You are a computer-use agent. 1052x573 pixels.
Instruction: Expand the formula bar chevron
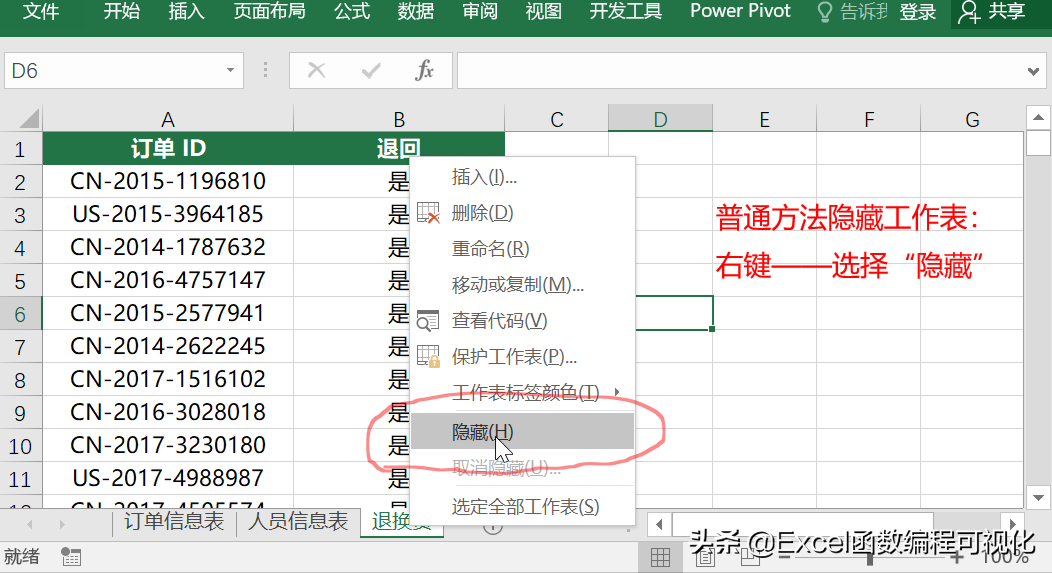click(1033, 71)
